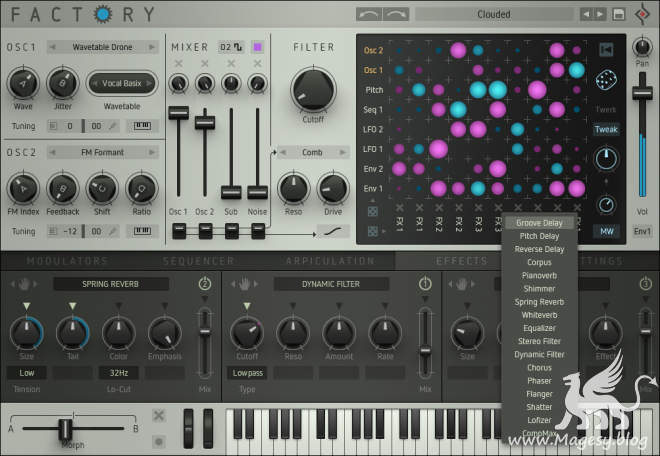Click the hand icon in Dynamic Filter
This screenshot has width=660, height=456.
[245, 285]
